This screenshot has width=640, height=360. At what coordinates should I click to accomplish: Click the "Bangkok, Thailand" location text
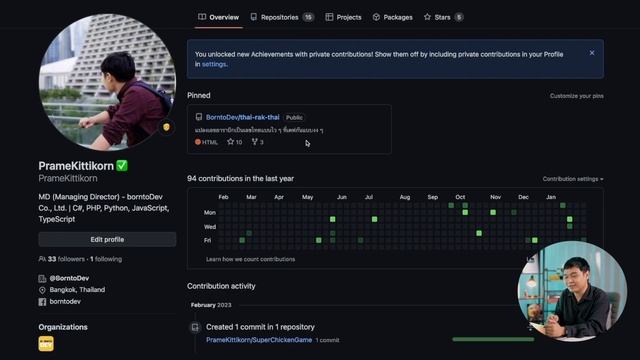pyautogui.click(x=77, y=290)
